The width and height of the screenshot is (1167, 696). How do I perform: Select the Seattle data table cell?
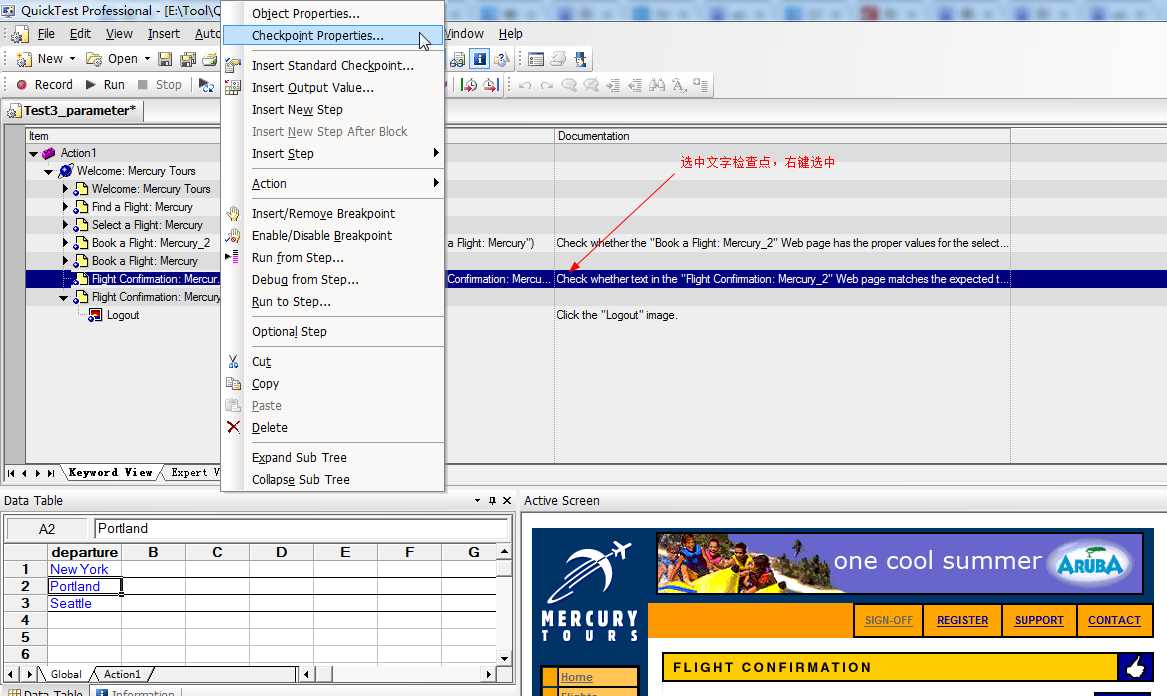pyautogui.click(x=84, y=604)
